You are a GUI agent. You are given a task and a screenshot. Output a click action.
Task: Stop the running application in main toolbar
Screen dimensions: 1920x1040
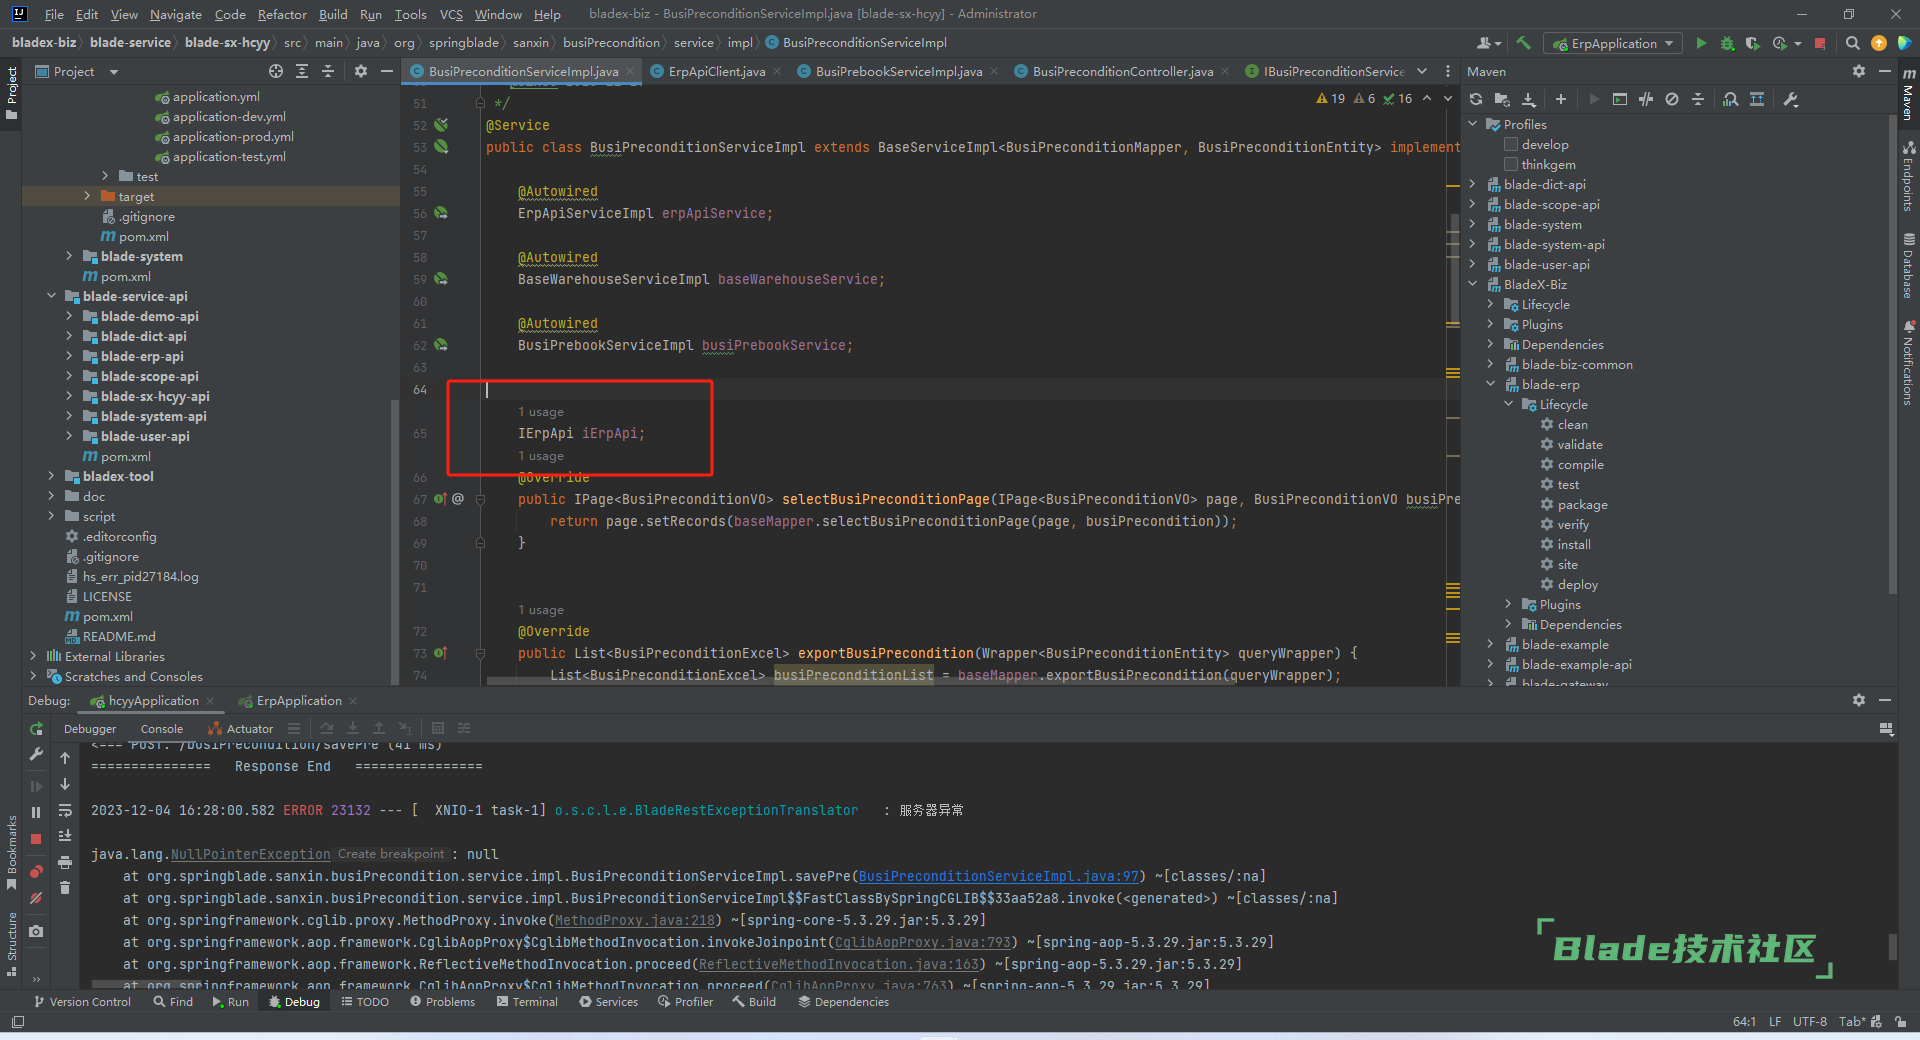pos(1820,43)
